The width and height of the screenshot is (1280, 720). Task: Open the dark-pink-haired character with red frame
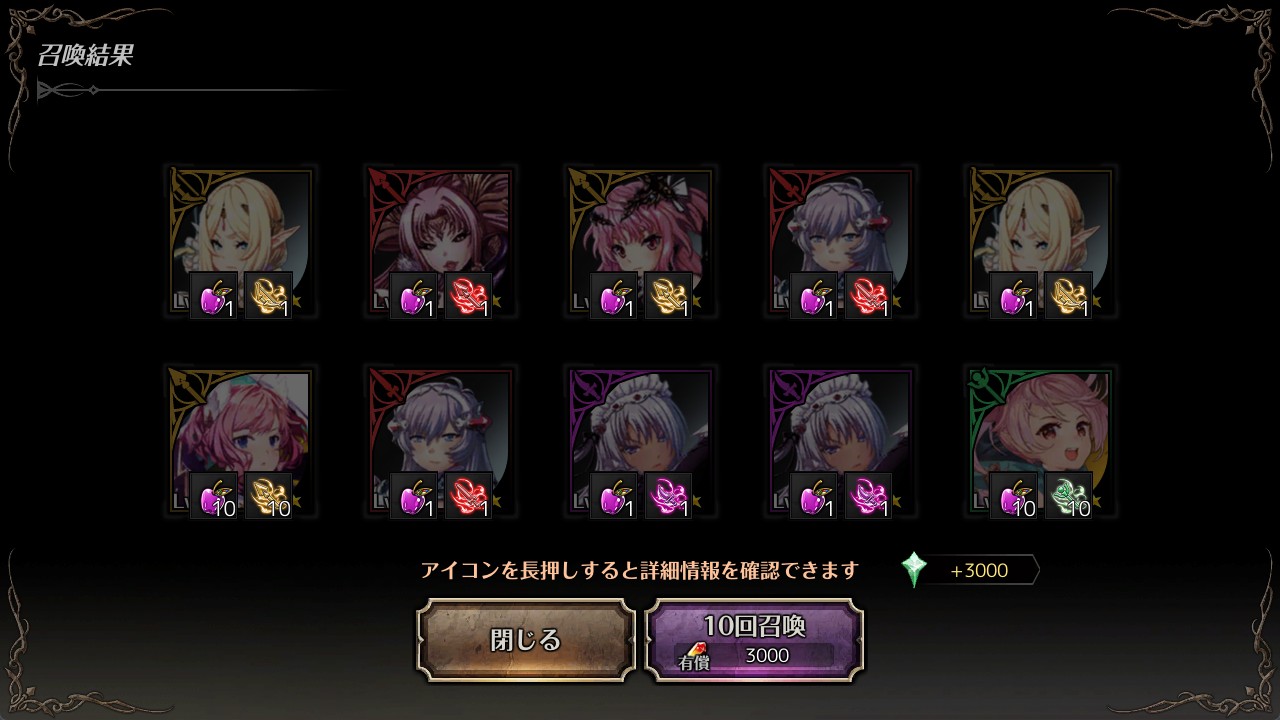(440, 241)
